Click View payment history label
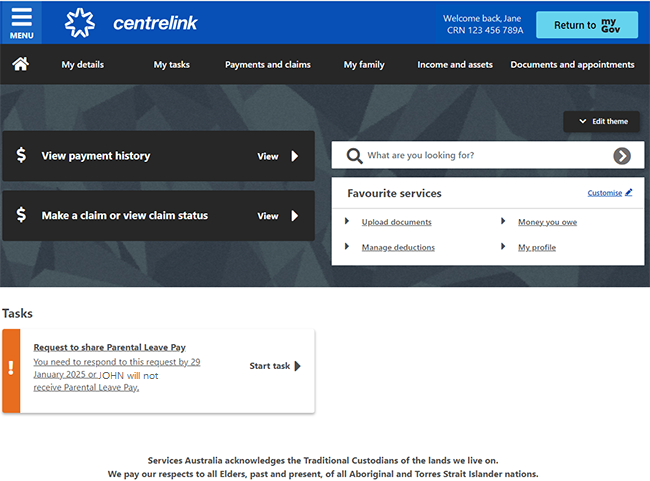 [x=96, y=156]
